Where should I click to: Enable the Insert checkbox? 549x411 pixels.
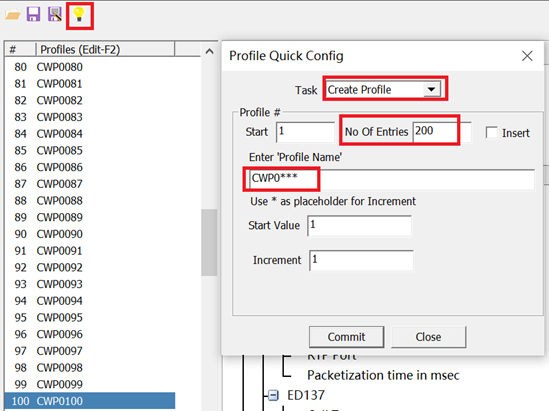point(492,133)
